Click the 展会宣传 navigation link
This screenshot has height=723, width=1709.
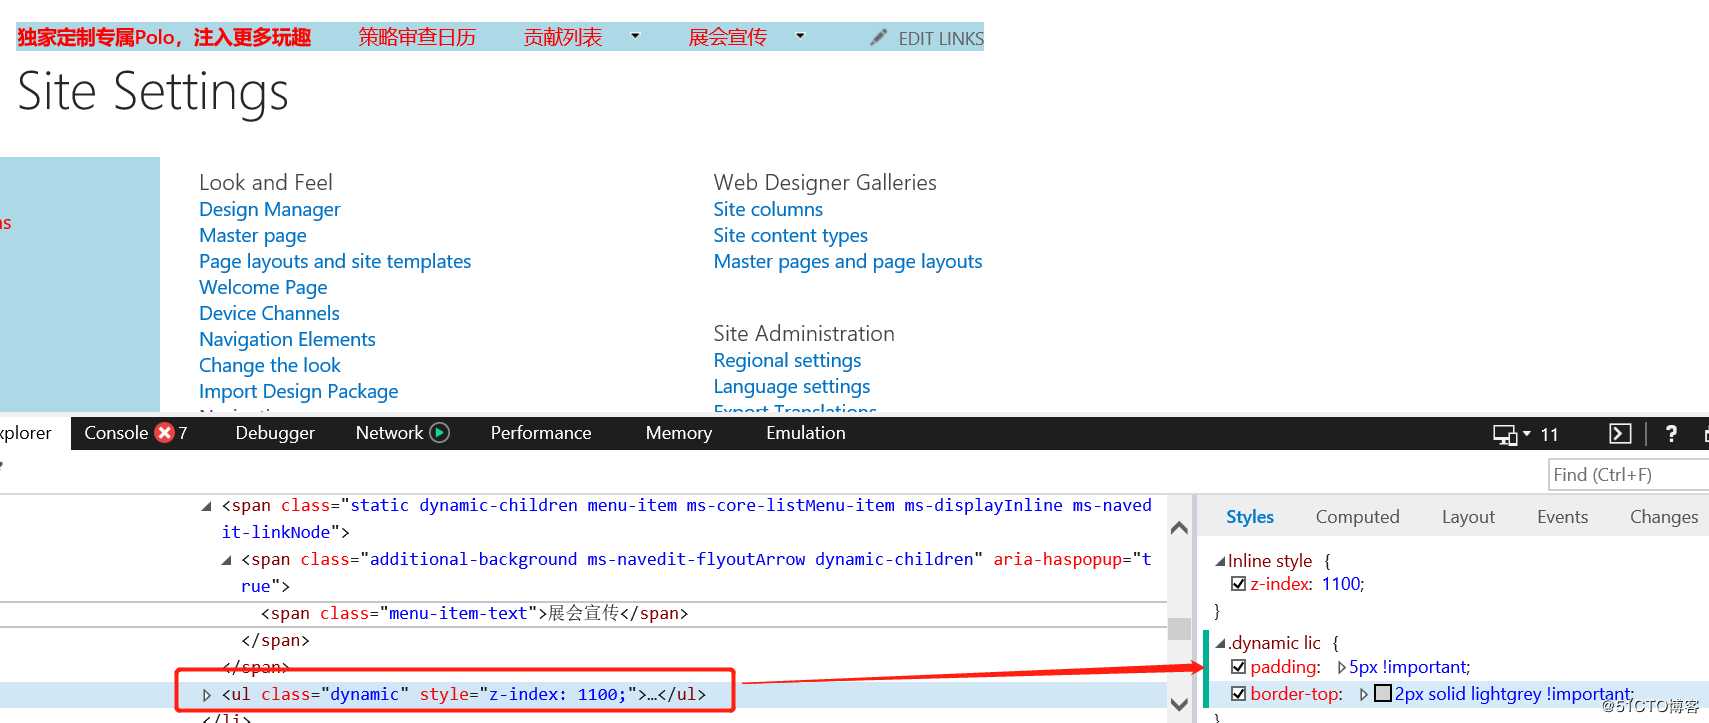coord(728,37)
